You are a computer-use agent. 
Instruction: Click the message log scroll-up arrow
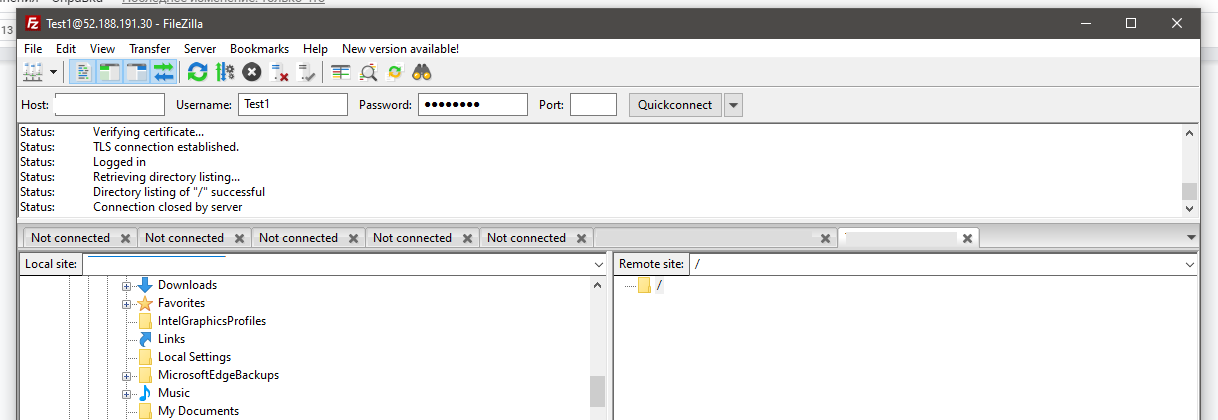tap(1189, 132)
